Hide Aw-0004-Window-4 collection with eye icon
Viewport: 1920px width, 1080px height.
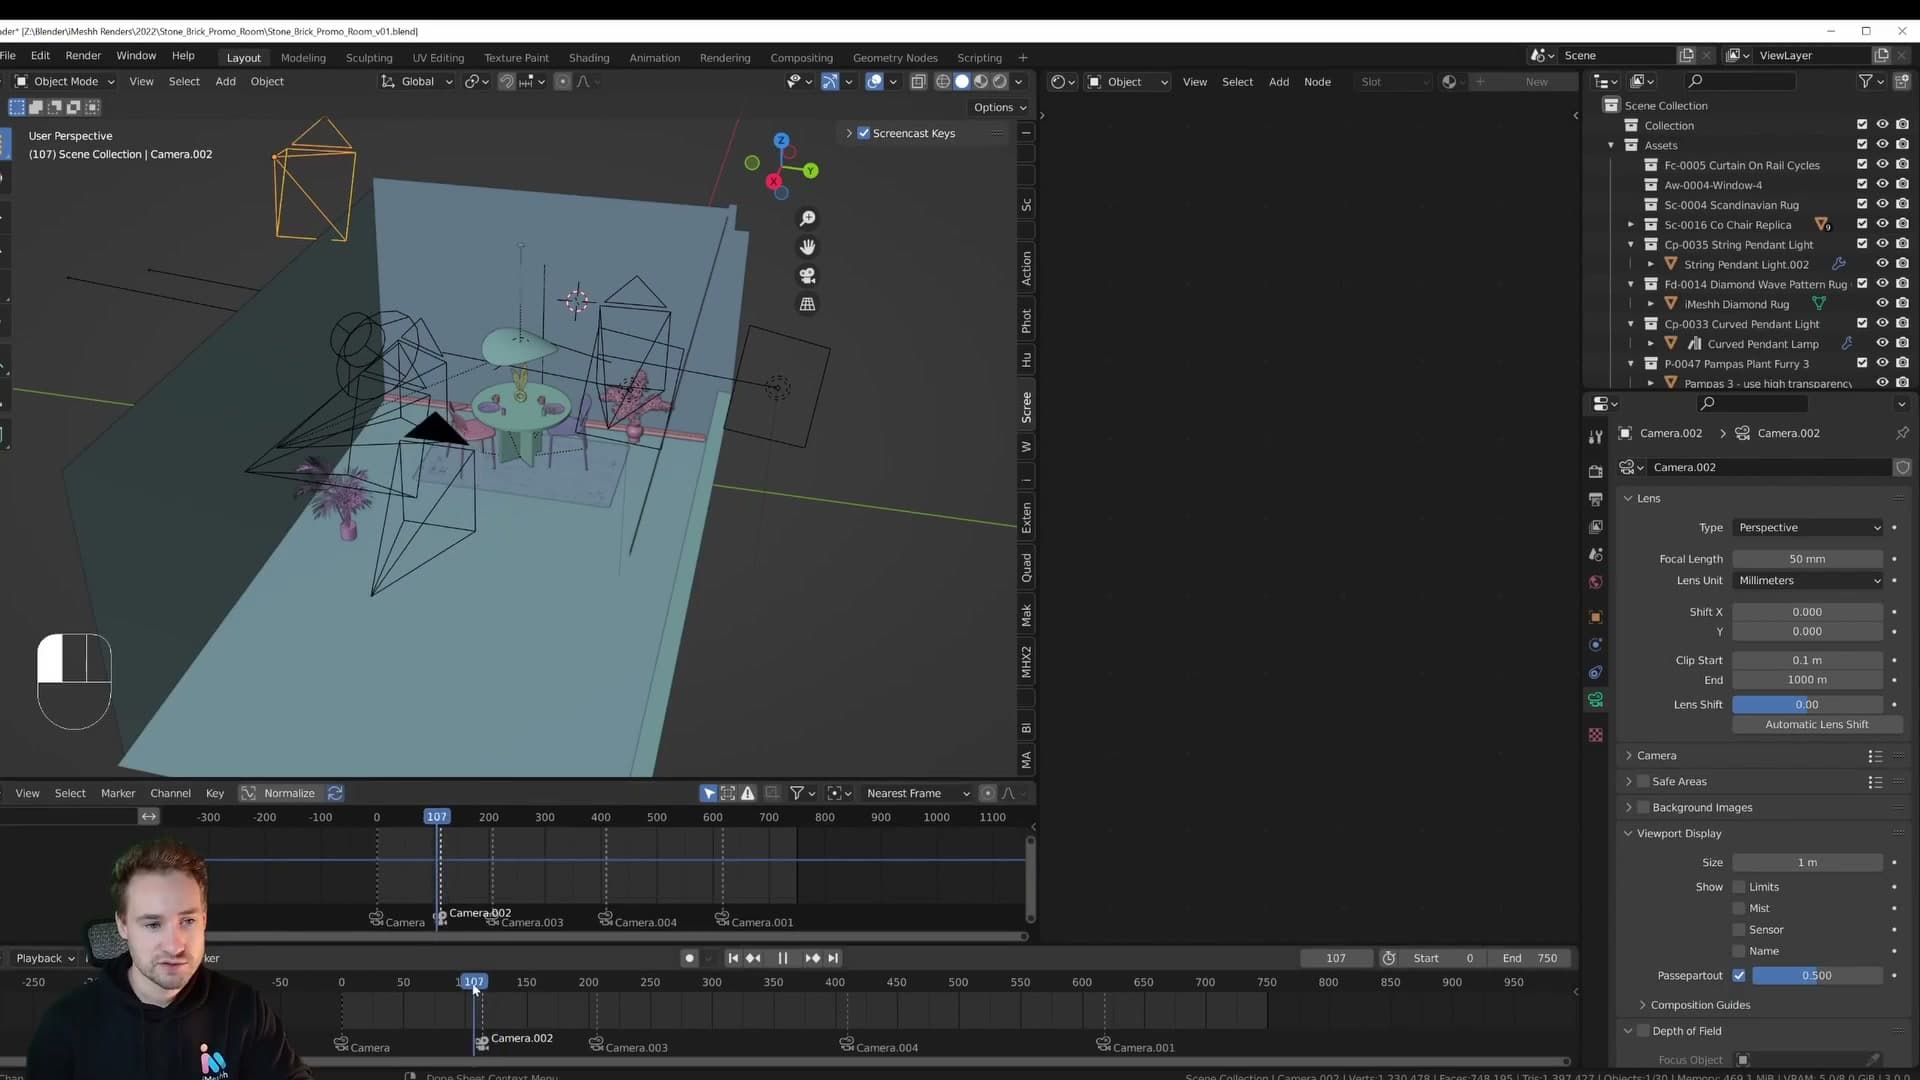pos(1882,184)
